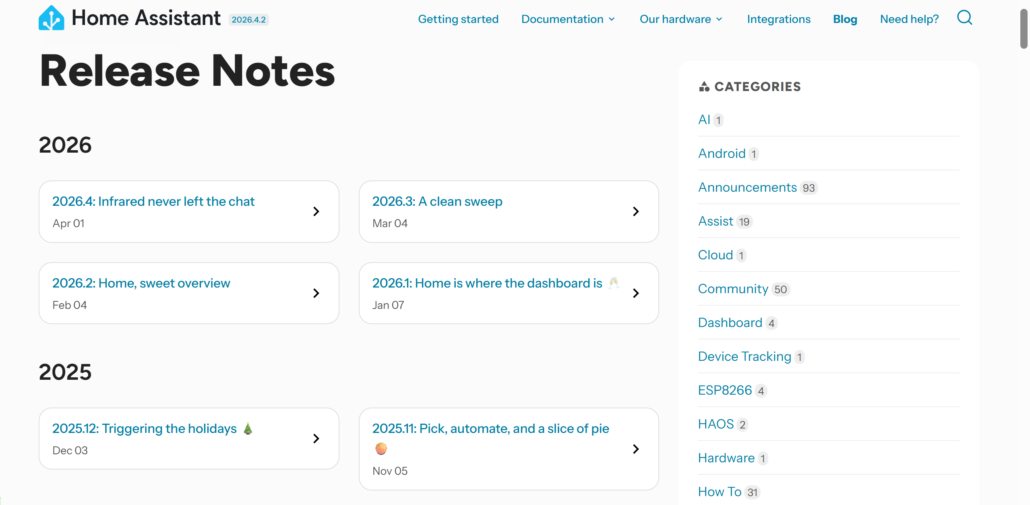Select the Announcements category
Screen dimensions: 1030x505
click(748, 187)
